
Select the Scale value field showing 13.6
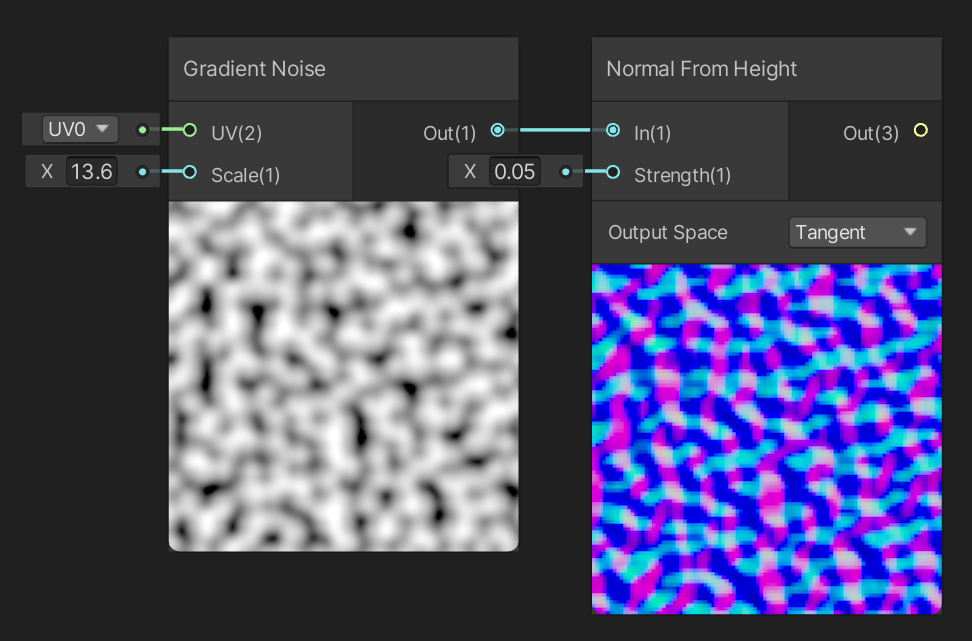[x=91, y=171]
